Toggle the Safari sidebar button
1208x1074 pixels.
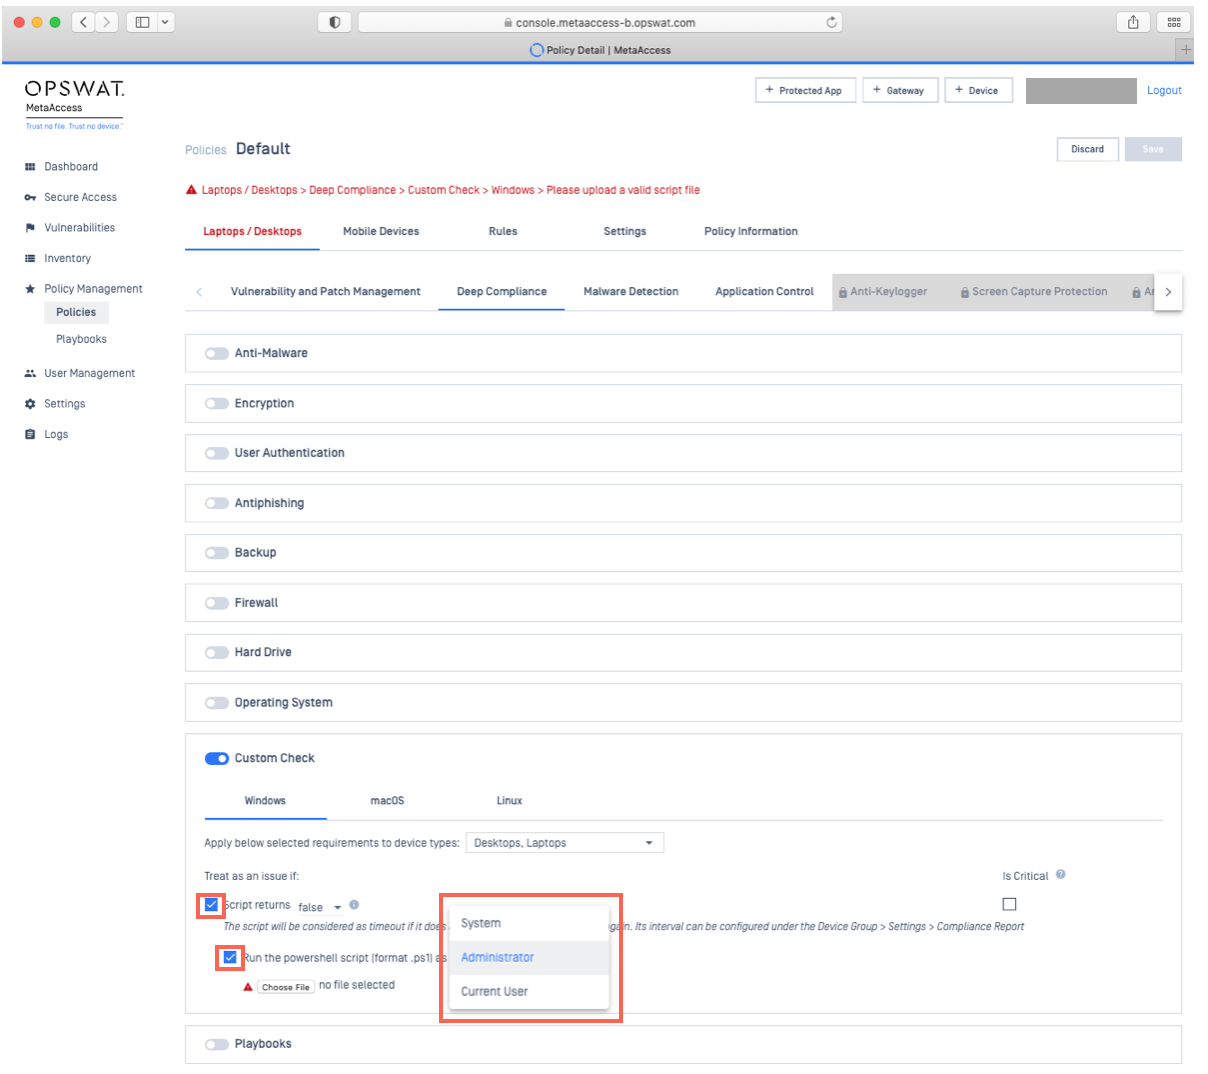pyautogui.click(x=142, y=22)
